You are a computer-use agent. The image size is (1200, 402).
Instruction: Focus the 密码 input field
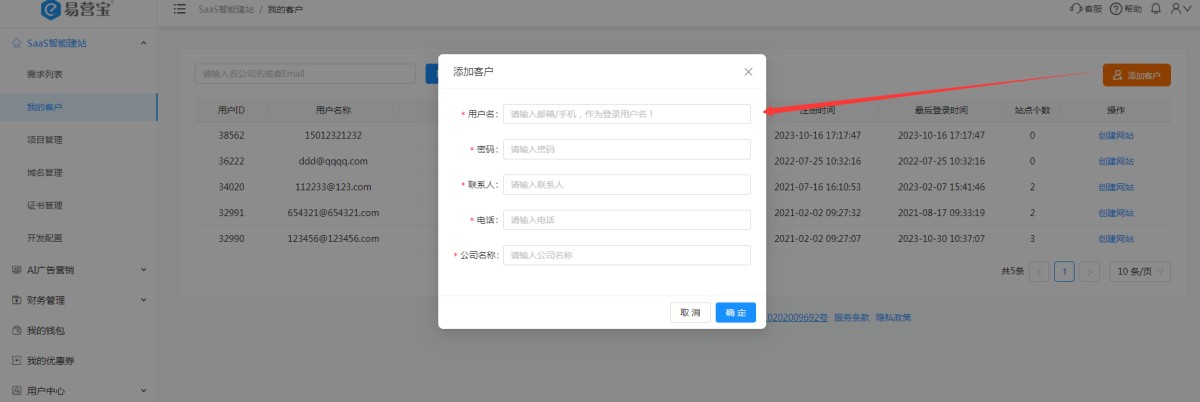626,149
